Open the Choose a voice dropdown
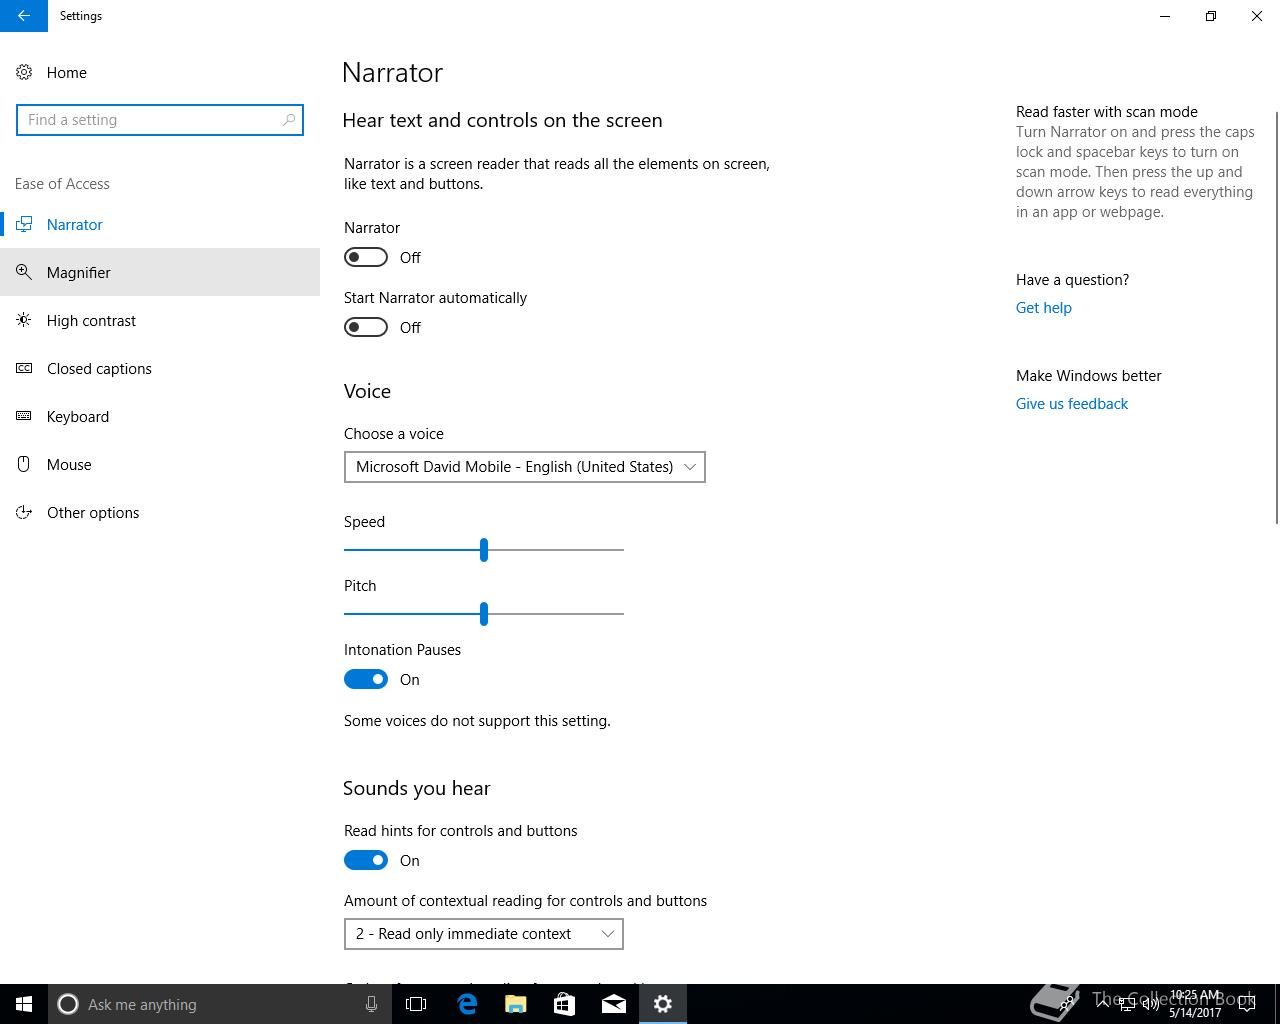 pyautogui.click(x=525, y=467)
